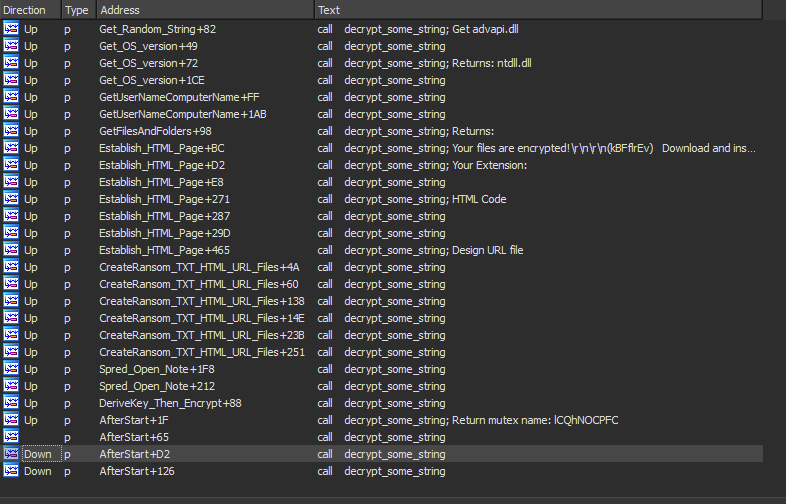Select address AfterStart+126
The width and height of the screenshot is (786, 504).
click(136, 471)
